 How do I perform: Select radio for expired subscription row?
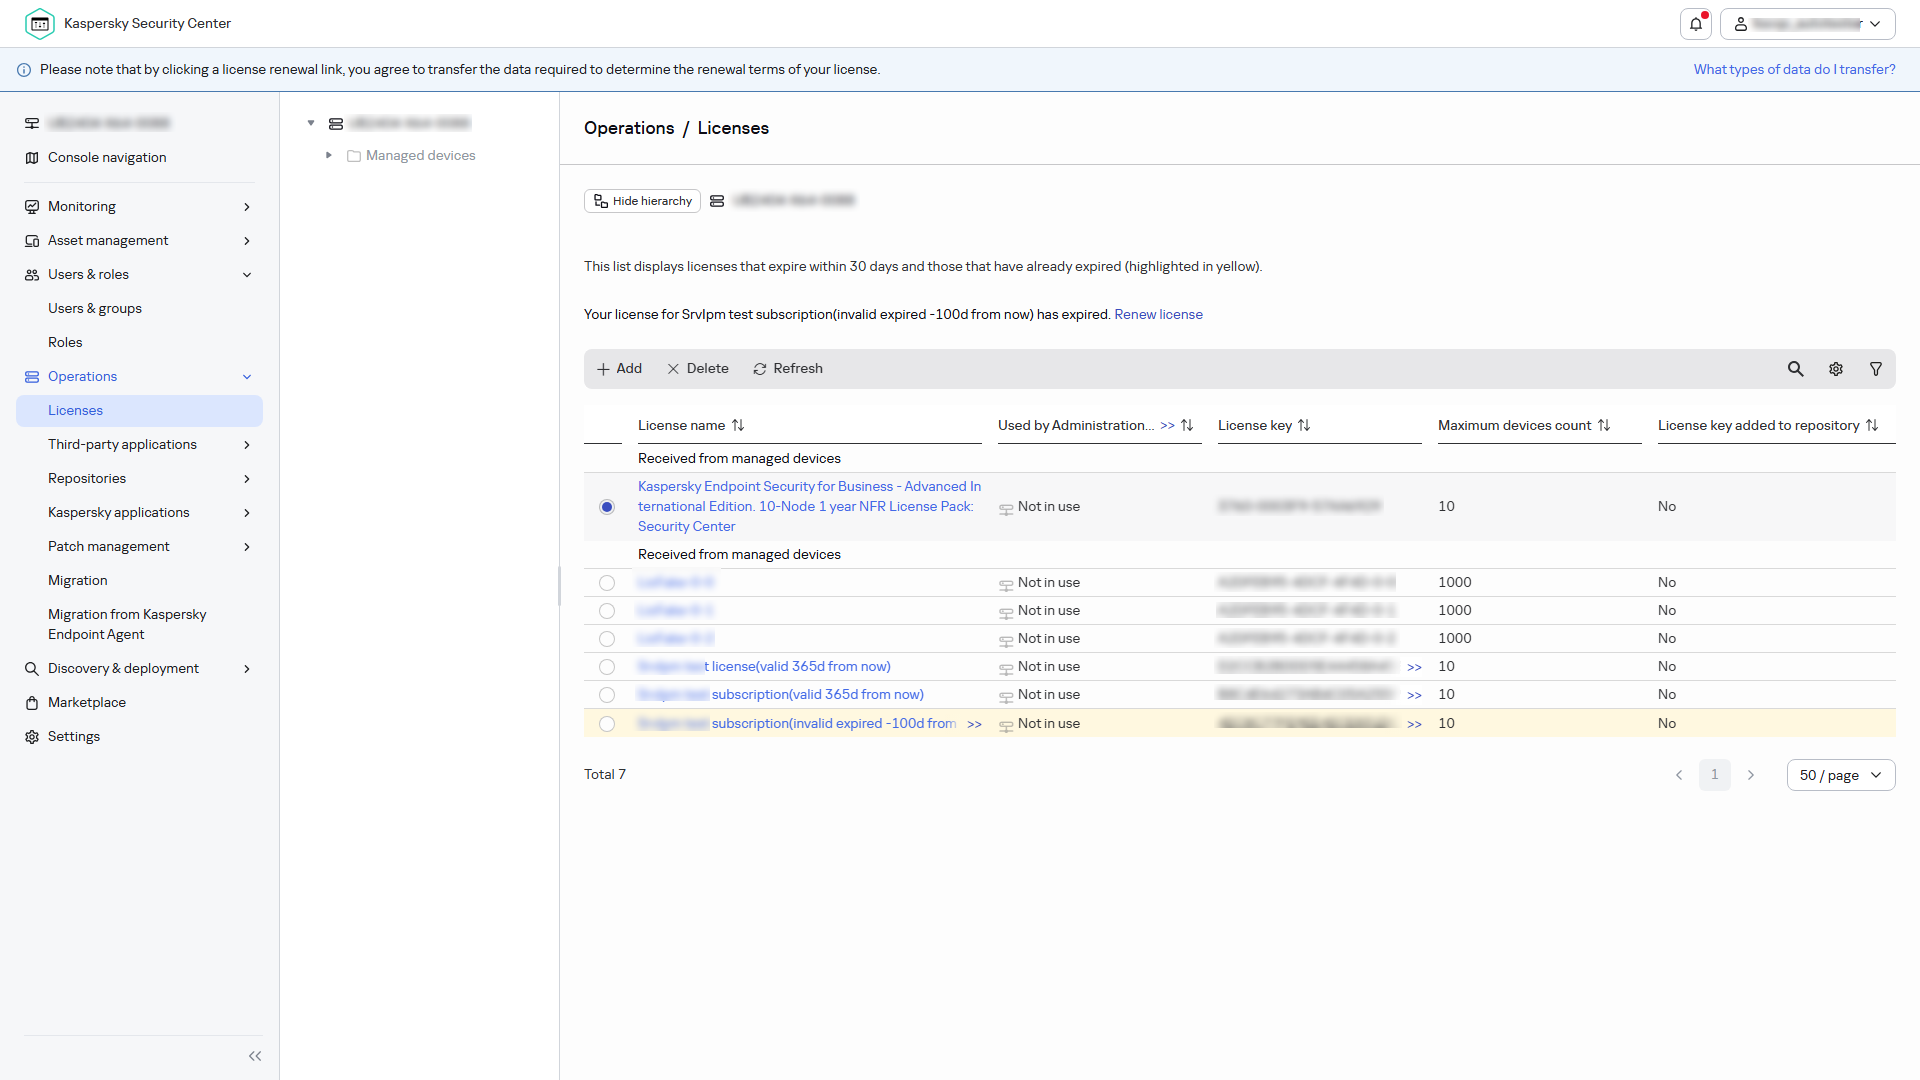pos(607,724)
